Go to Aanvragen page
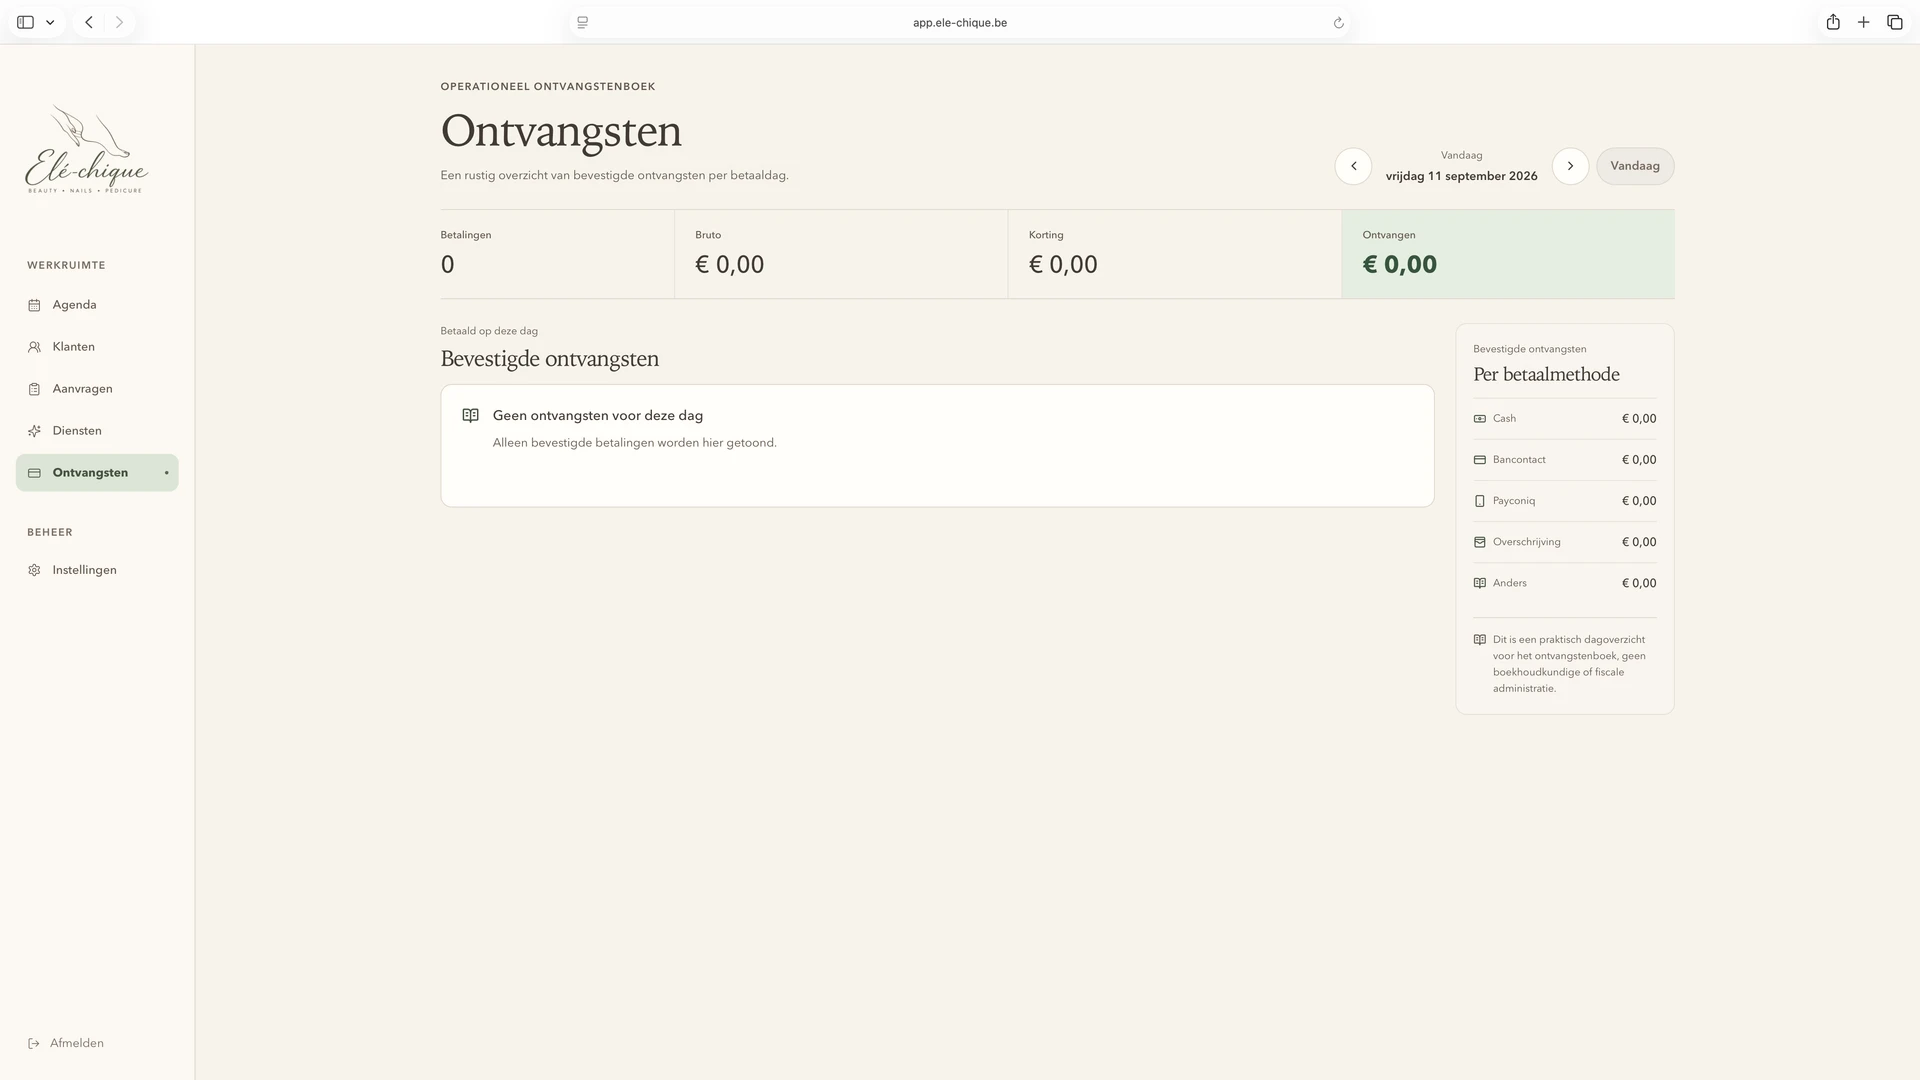 click(97, 389)
